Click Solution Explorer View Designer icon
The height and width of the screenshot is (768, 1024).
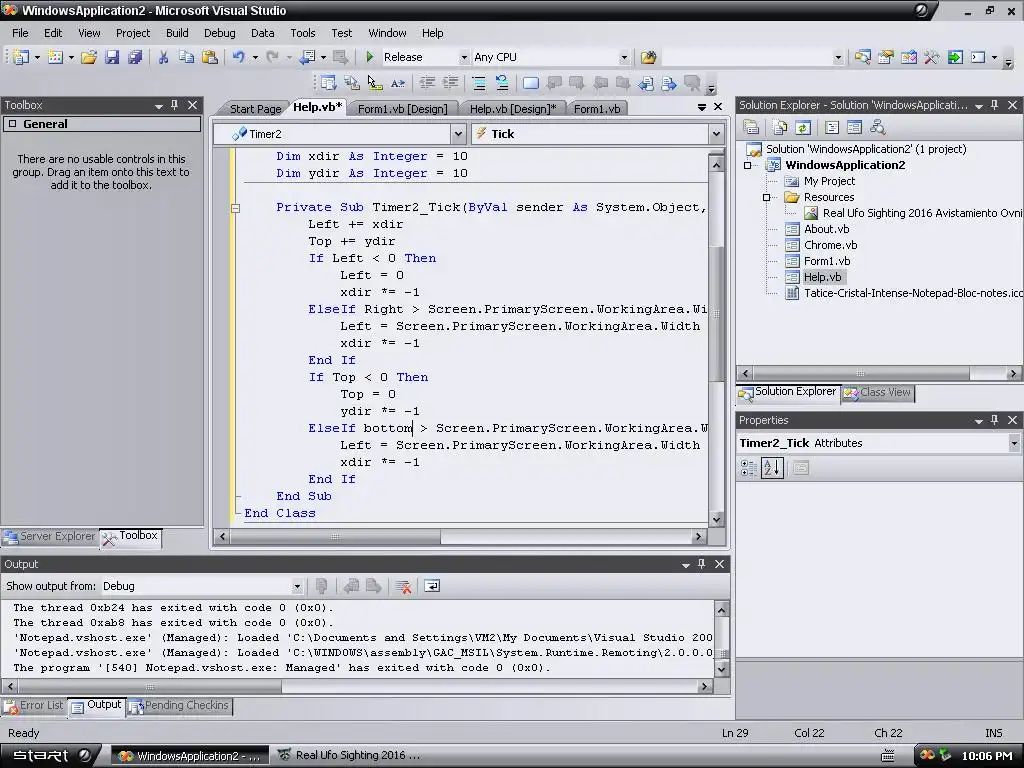[854, 127]
